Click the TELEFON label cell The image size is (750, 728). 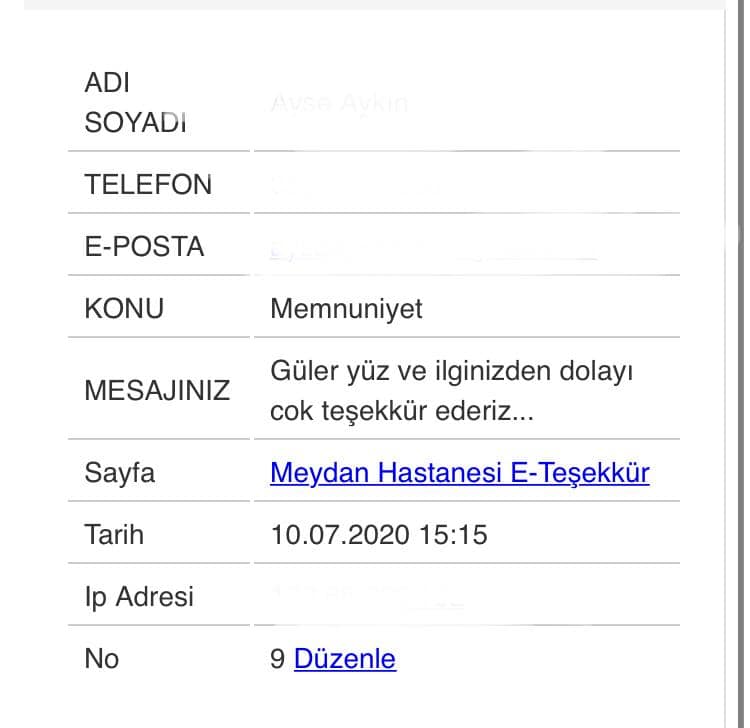coord(159,184)
